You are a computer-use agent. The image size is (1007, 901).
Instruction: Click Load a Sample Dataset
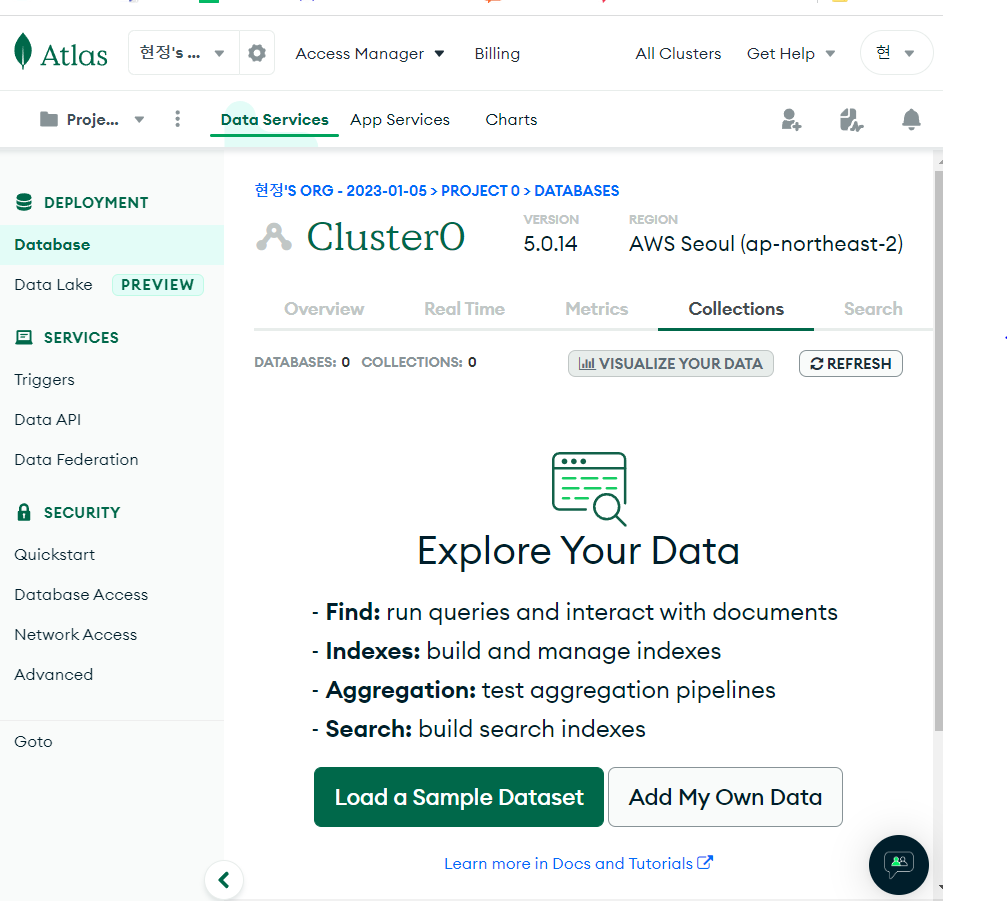pos(459,797)
